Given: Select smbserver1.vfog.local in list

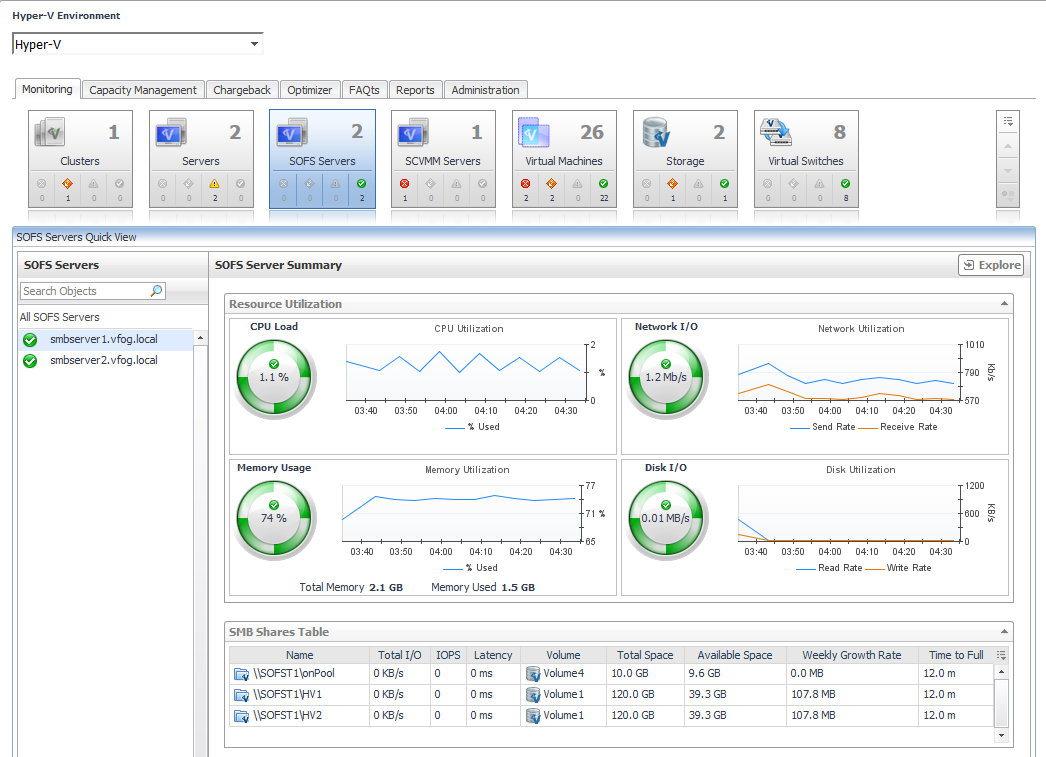Looking at the screenshot, I should click(x=105, y=339).
